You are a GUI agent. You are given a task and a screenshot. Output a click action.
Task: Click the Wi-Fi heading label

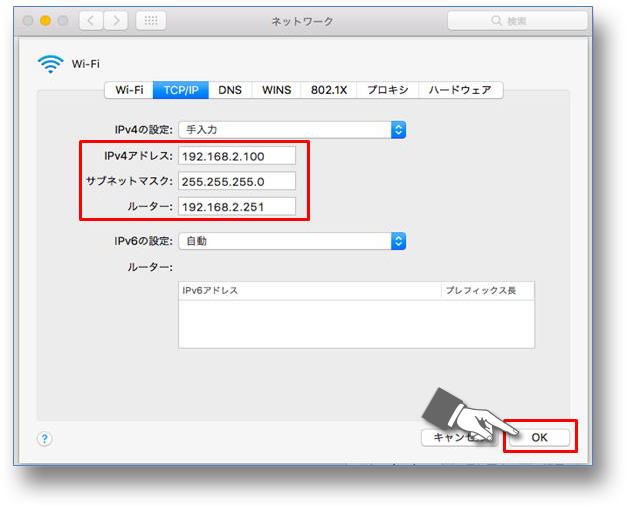pos(86,64)
